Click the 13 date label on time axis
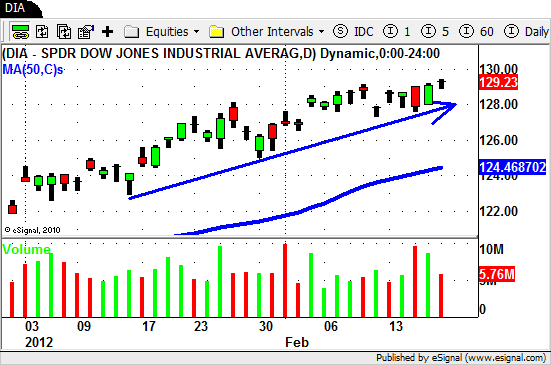Screen dimensions: 551x365 coord(396,326)
